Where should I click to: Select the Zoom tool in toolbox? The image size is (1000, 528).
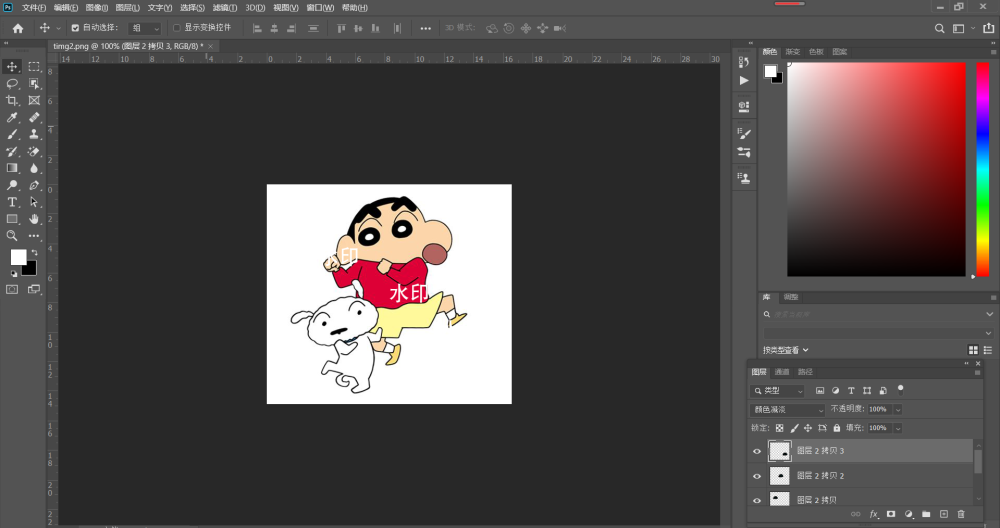(11, 235)
